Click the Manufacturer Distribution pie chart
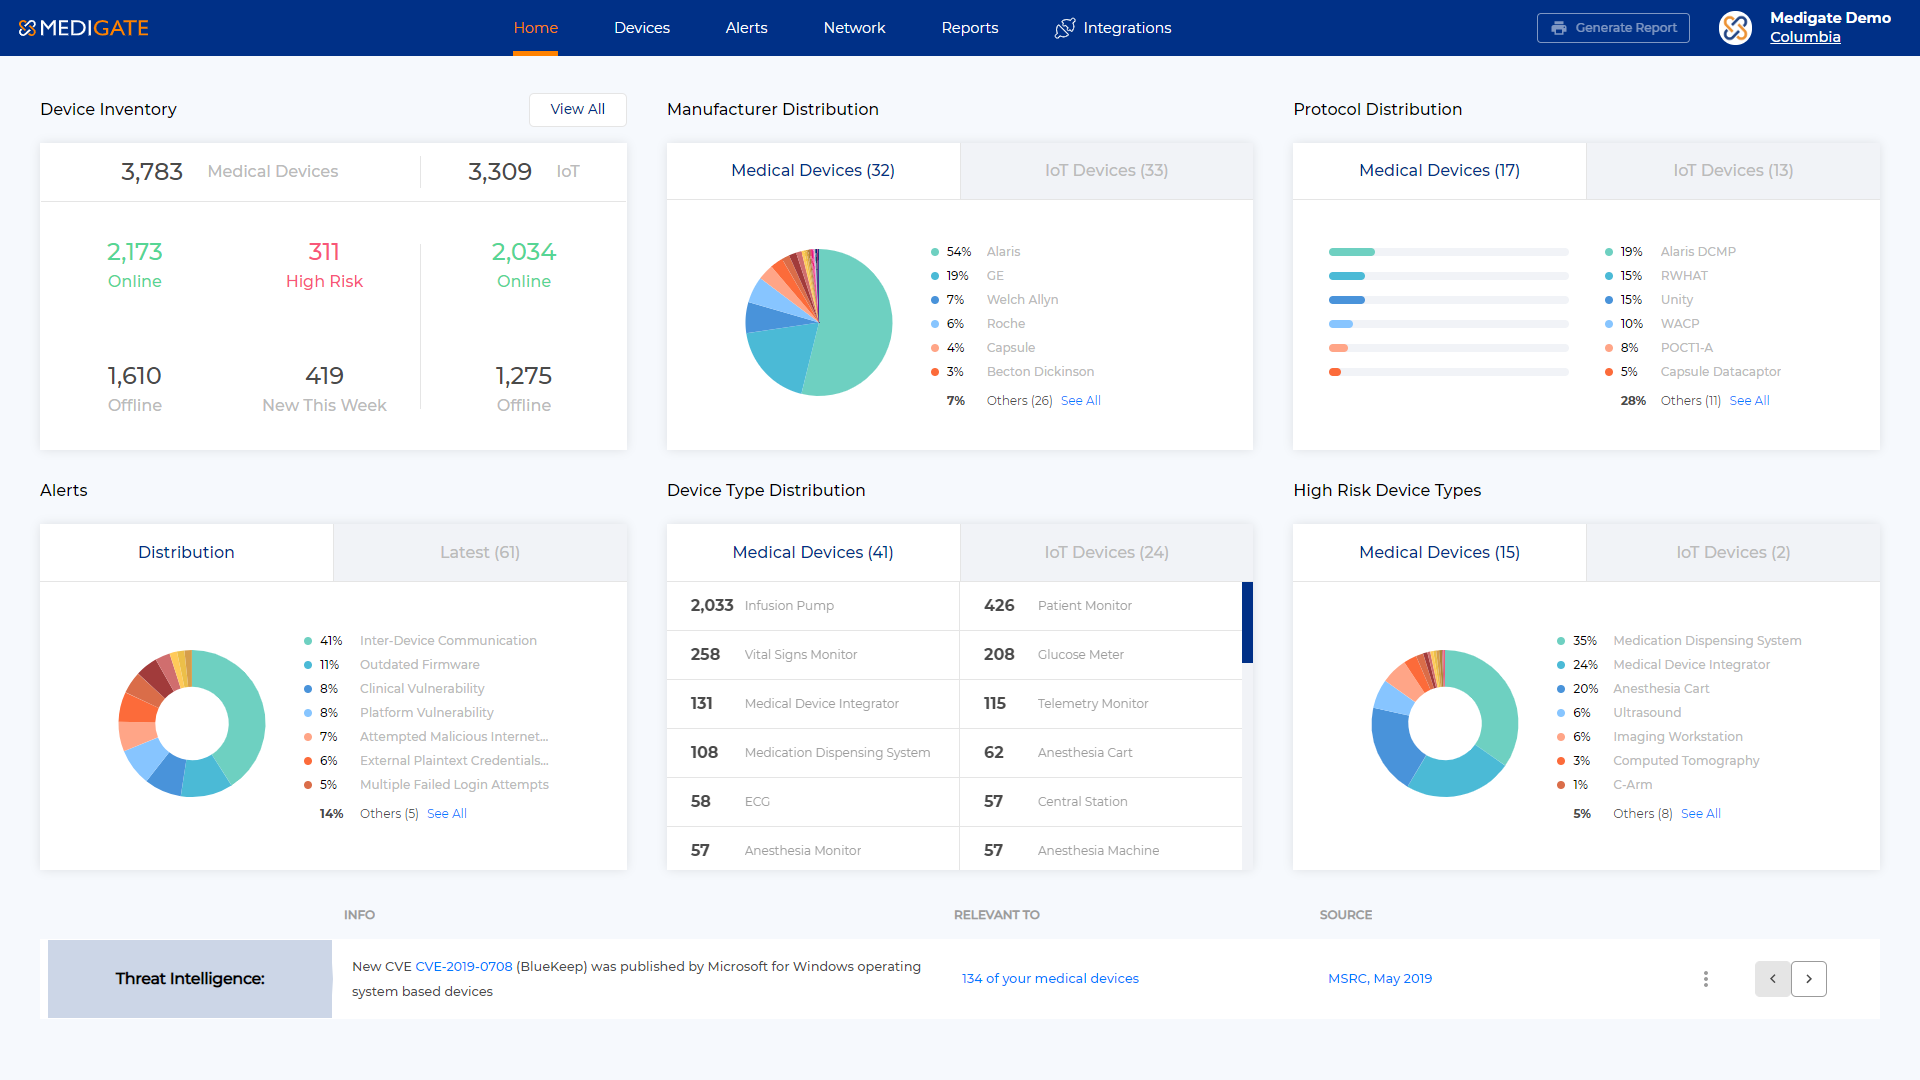The width and height of the screenshot is (1920, 1080). click(x=819, y=322)
